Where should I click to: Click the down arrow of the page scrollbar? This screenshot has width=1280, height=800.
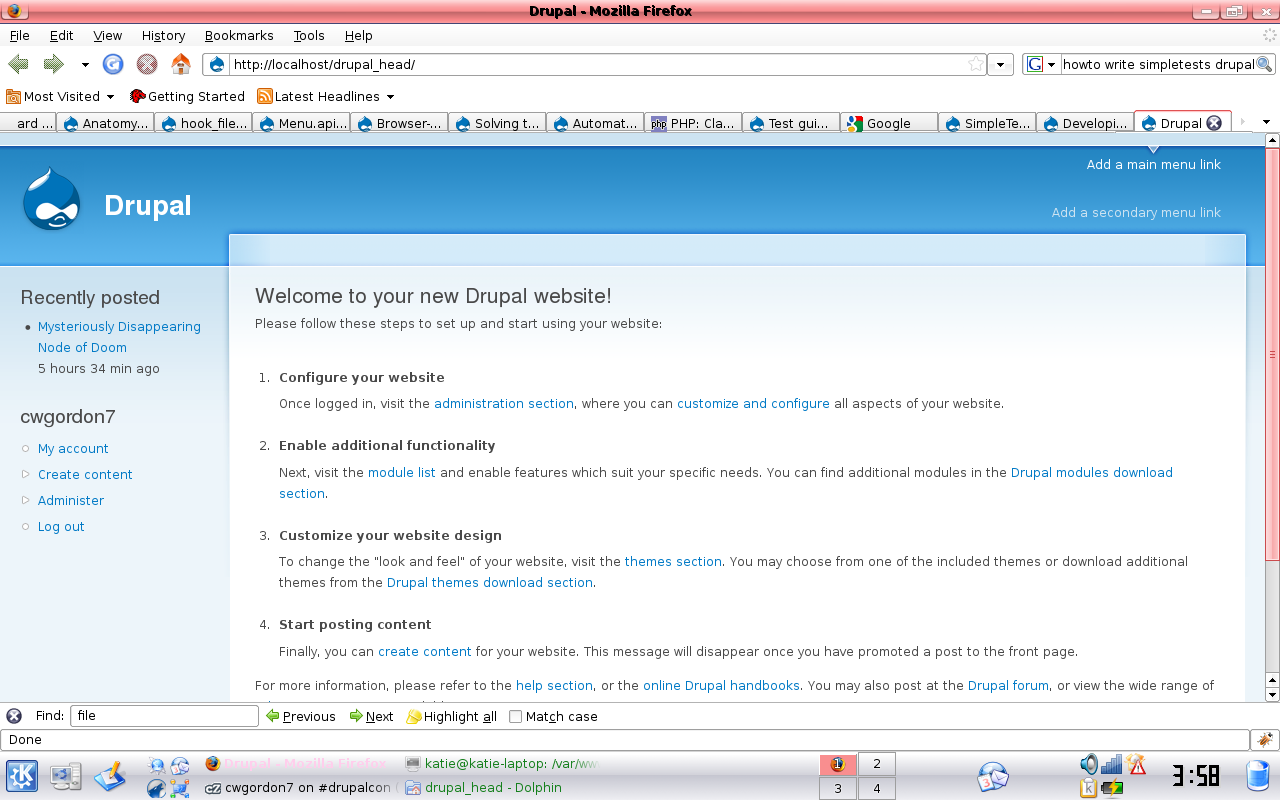(x=1273, y=694)
